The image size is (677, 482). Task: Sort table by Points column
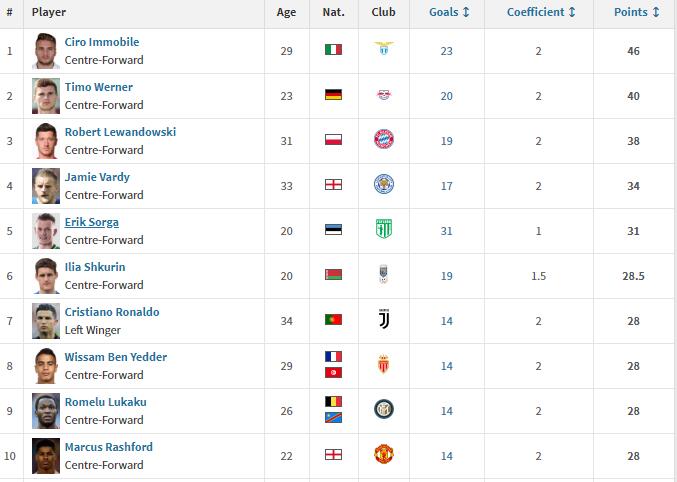click(x=636, y=12)
